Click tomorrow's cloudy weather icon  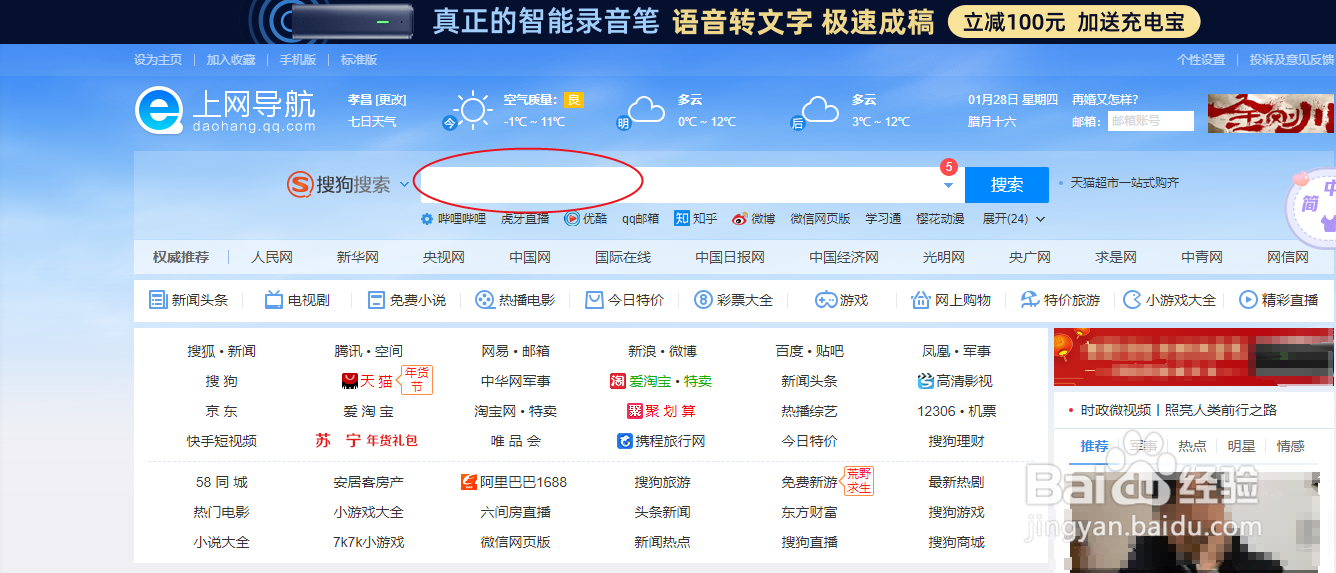tap(646, 109)
